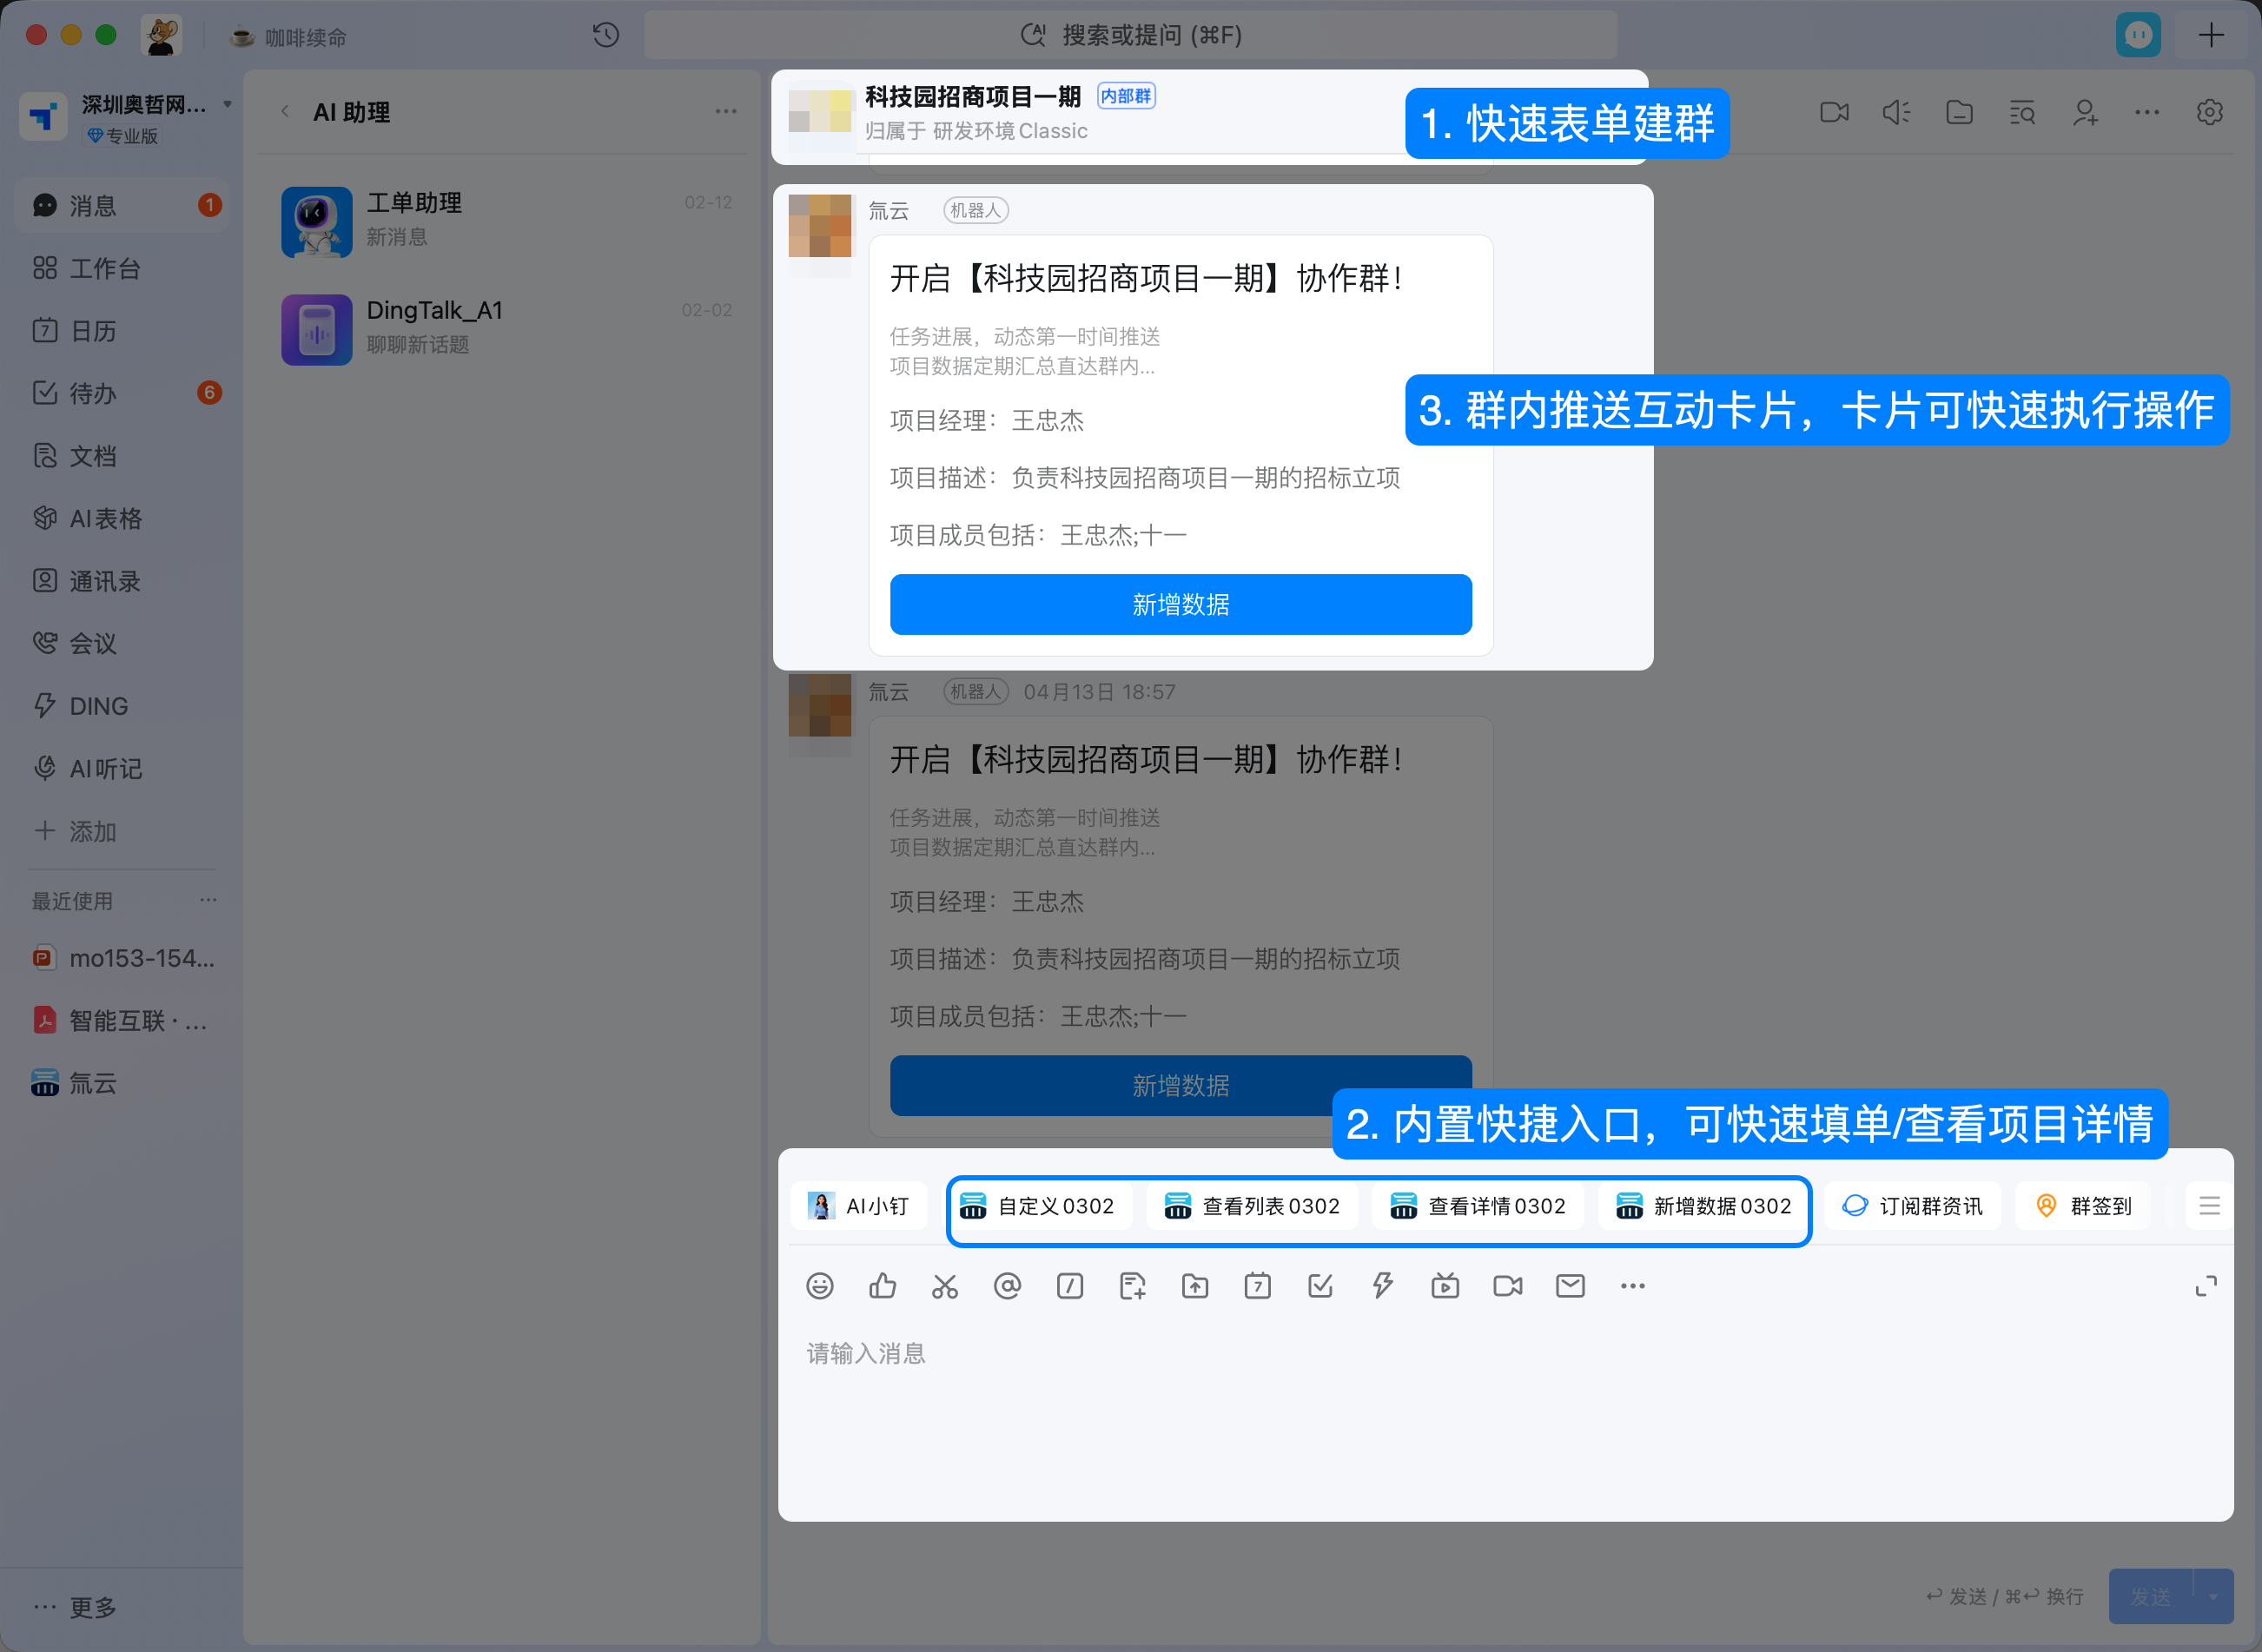2262x1652 pixels.
Task: Add a member to the group
Action: (2085, 113)
